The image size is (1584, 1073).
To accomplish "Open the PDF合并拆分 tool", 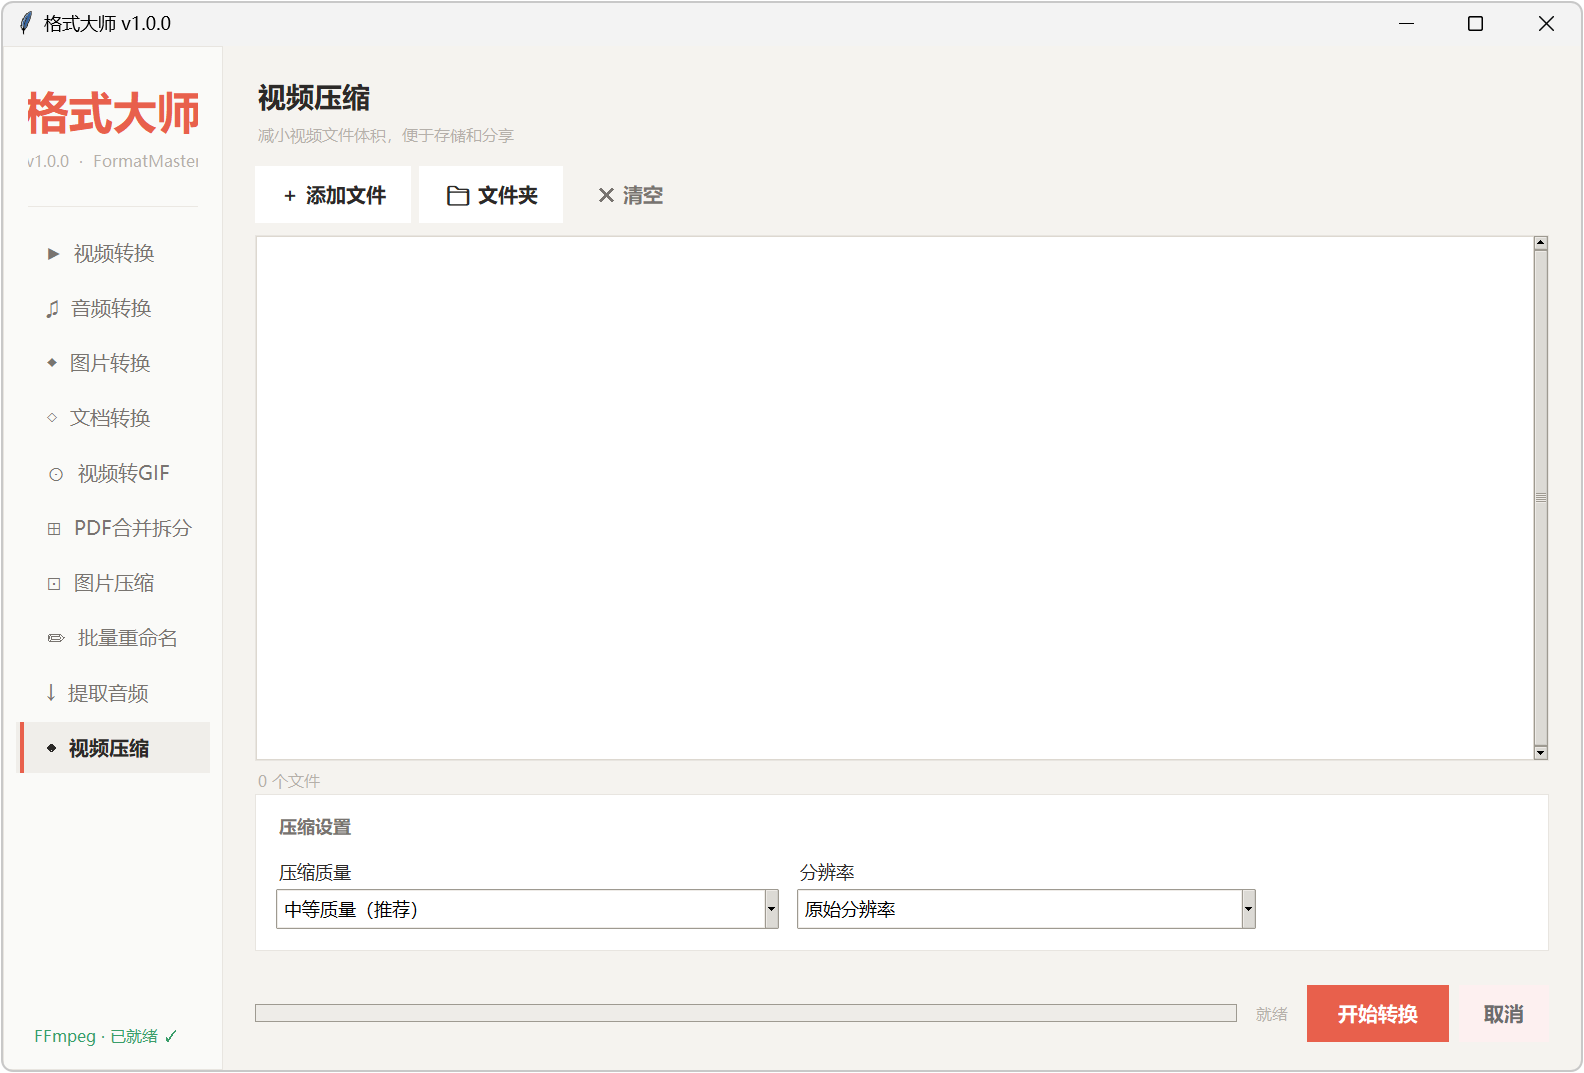I will point(115,528).
